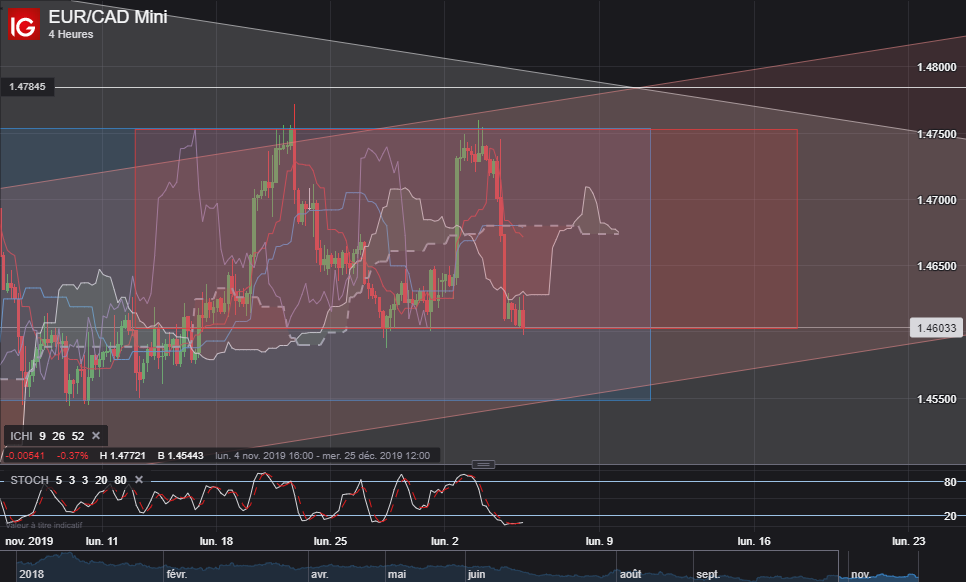
Task: Click avr. in the history navigator
Action: pos(320,574)
